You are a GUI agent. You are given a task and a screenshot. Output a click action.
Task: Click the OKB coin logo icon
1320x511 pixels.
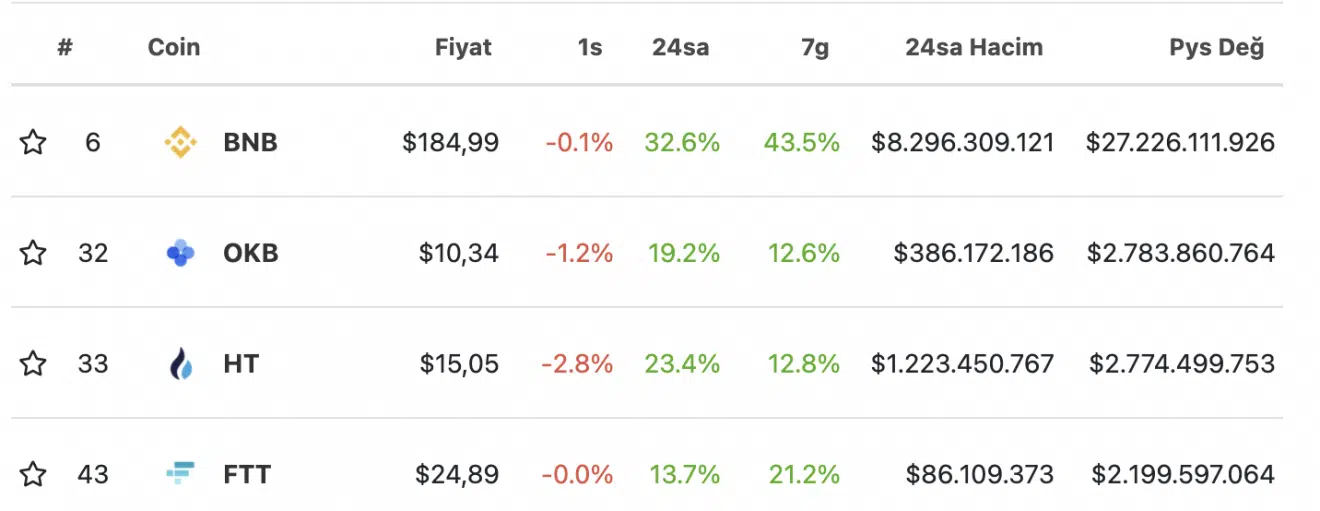coord(181,253)
